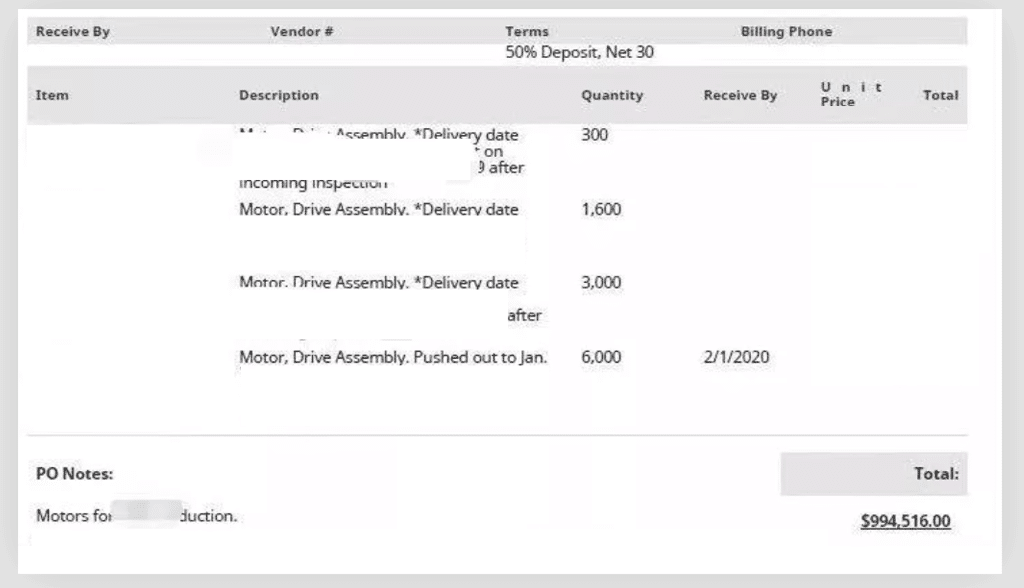Click the Quantity column header
1024x588 pixels.
612,95
